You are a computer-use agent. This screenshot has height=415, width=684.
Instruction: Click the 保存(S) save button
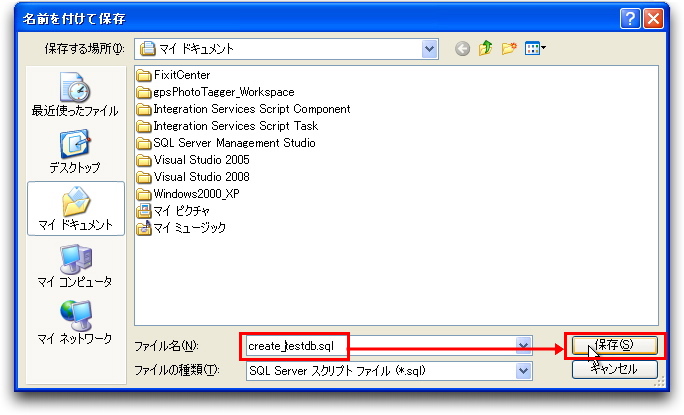click(614, 345)
